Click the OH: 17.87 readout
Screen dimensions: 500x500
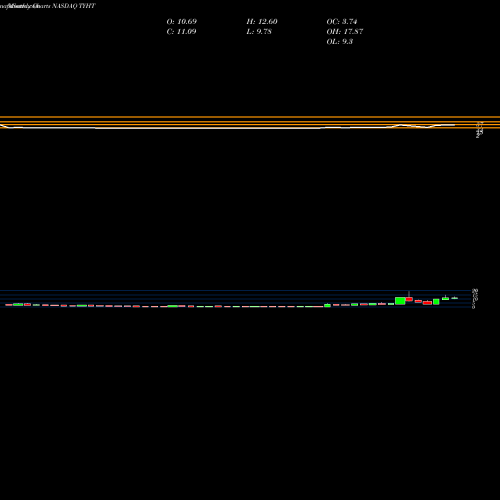[x=345, y=31]
